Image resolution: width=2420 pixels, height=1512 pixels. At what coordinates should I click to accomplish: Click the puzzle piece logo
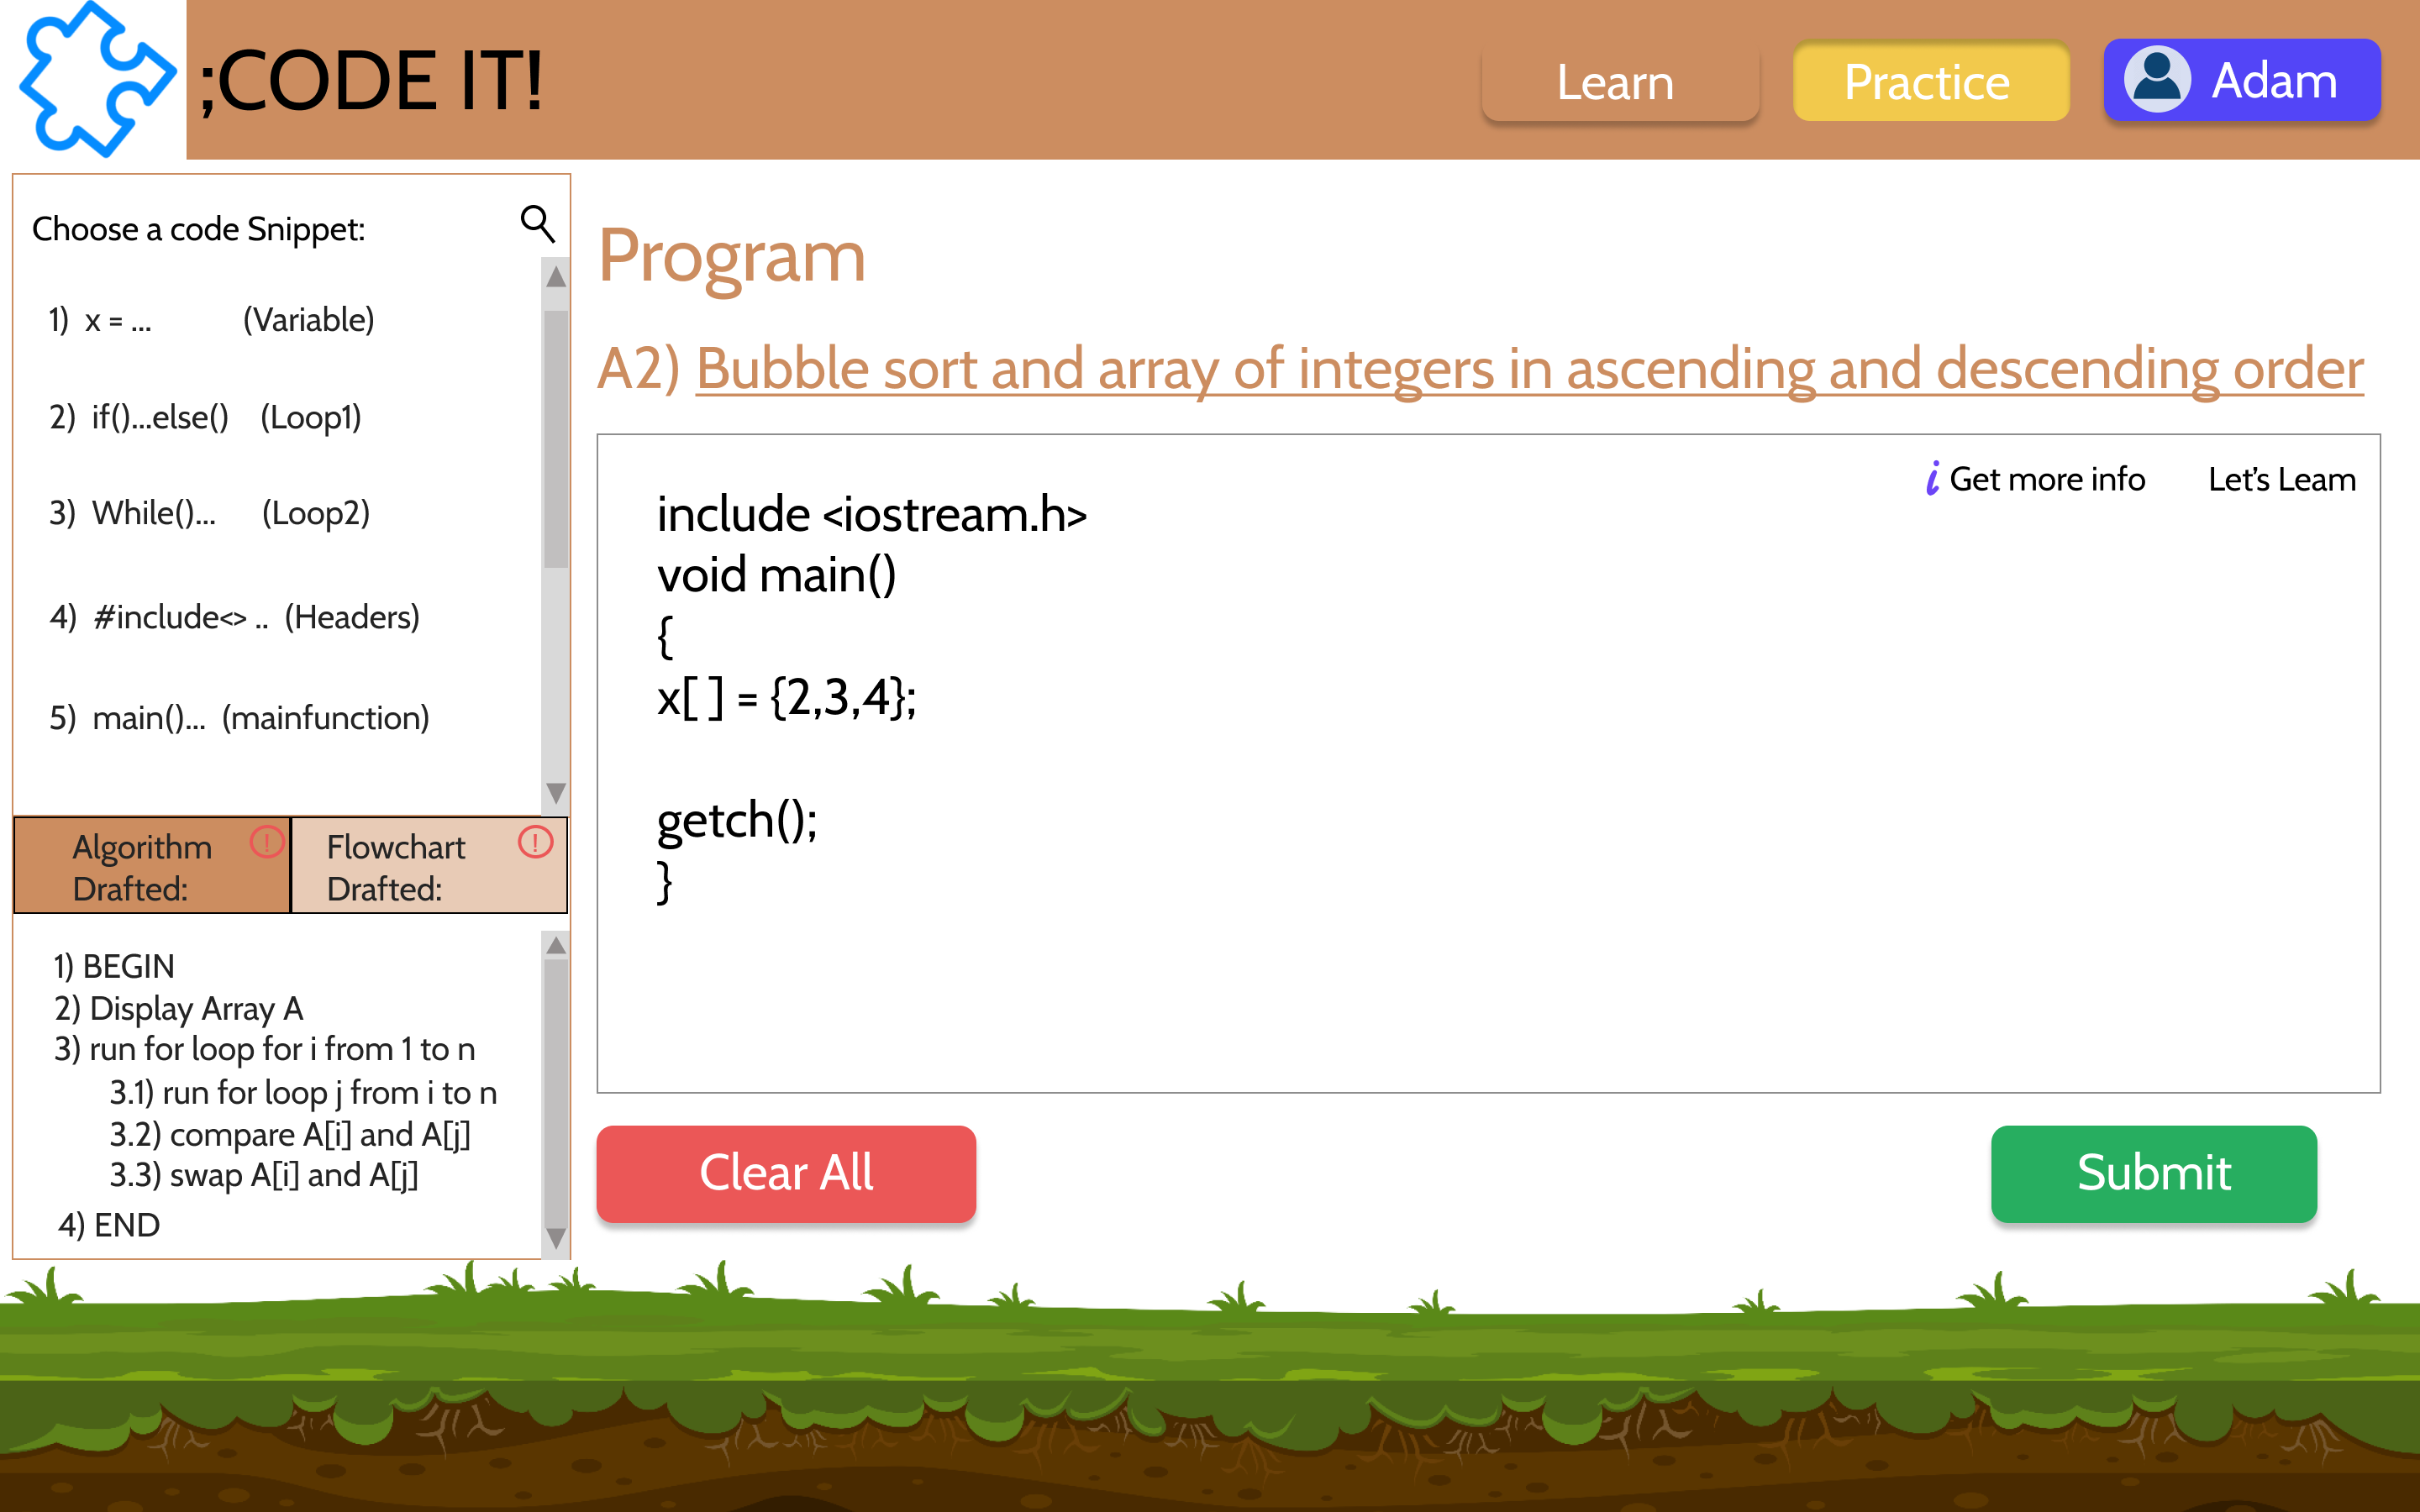click(97, 78)
